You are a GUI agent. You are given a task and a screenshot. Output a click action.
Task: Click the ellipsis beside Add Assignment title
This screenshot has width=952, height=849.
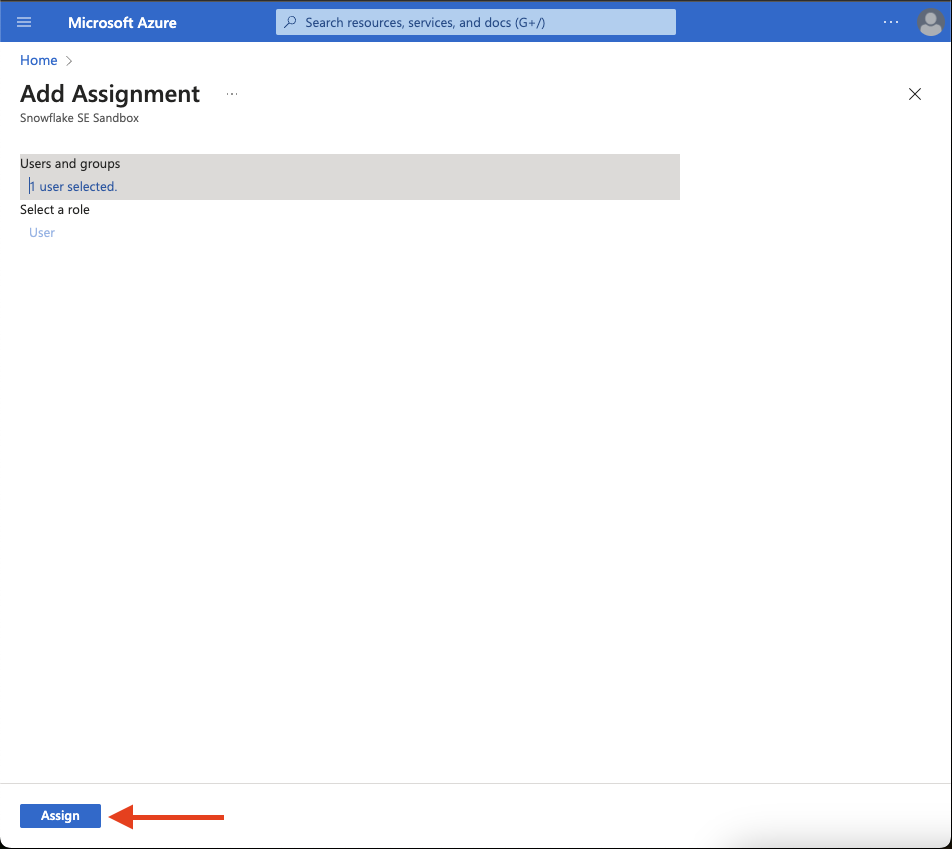click(232, 94)
